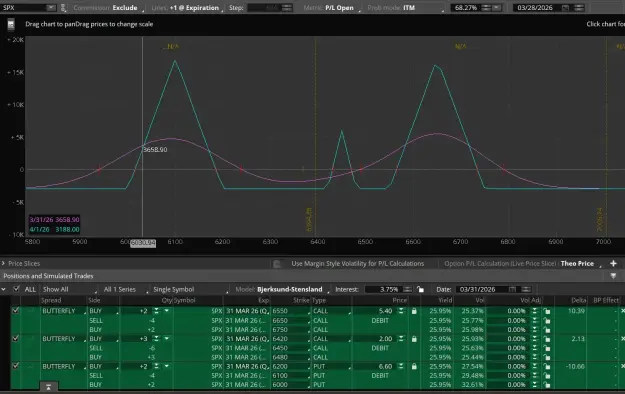Click the Price column header
Viewport: 625px width, 394px height.
(x=399, y=300)
